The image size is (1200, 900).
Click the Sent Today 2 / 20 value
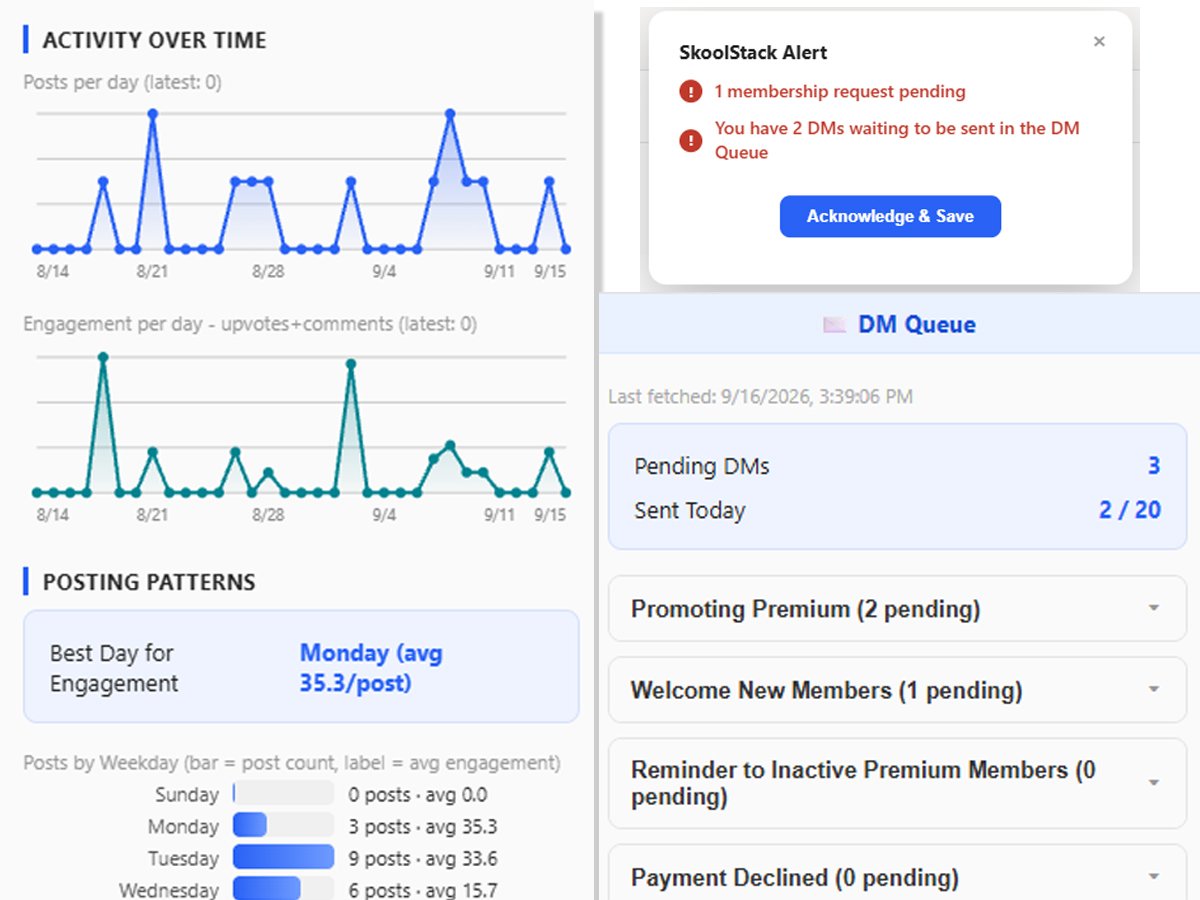point(1130,510)
